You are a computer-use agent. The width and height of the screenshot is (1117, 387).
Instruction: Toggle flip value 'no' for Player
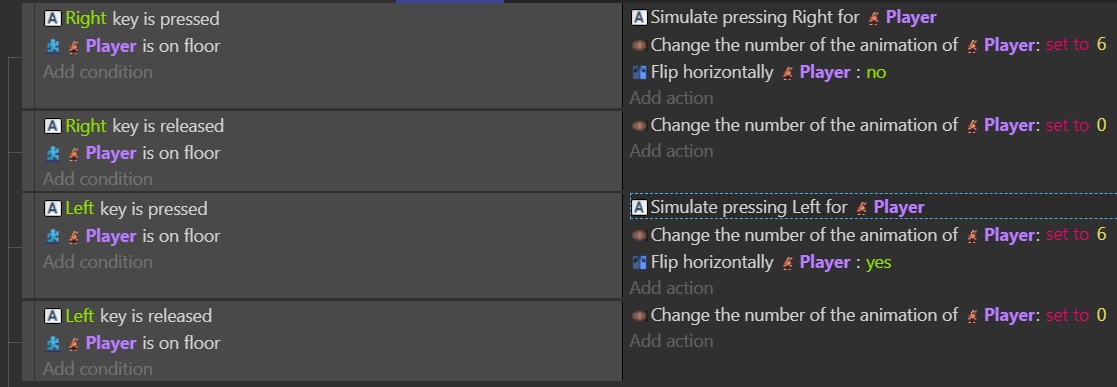(876, 72)
